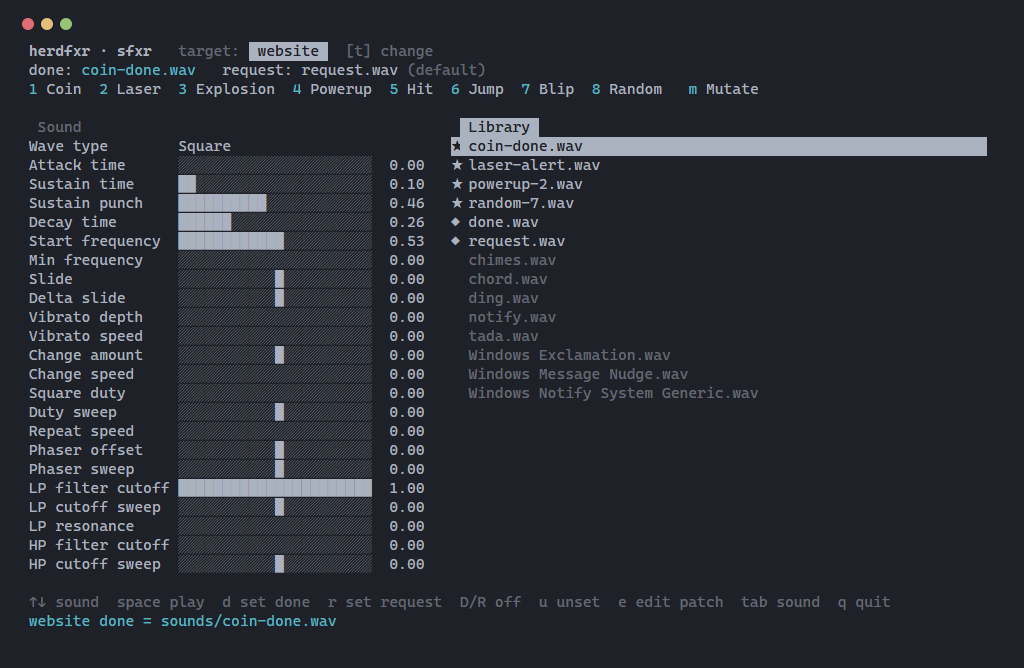Click the star icon beside powerup-2.wav
Viewport: 1024px width, 668px height.
(456, 183)
